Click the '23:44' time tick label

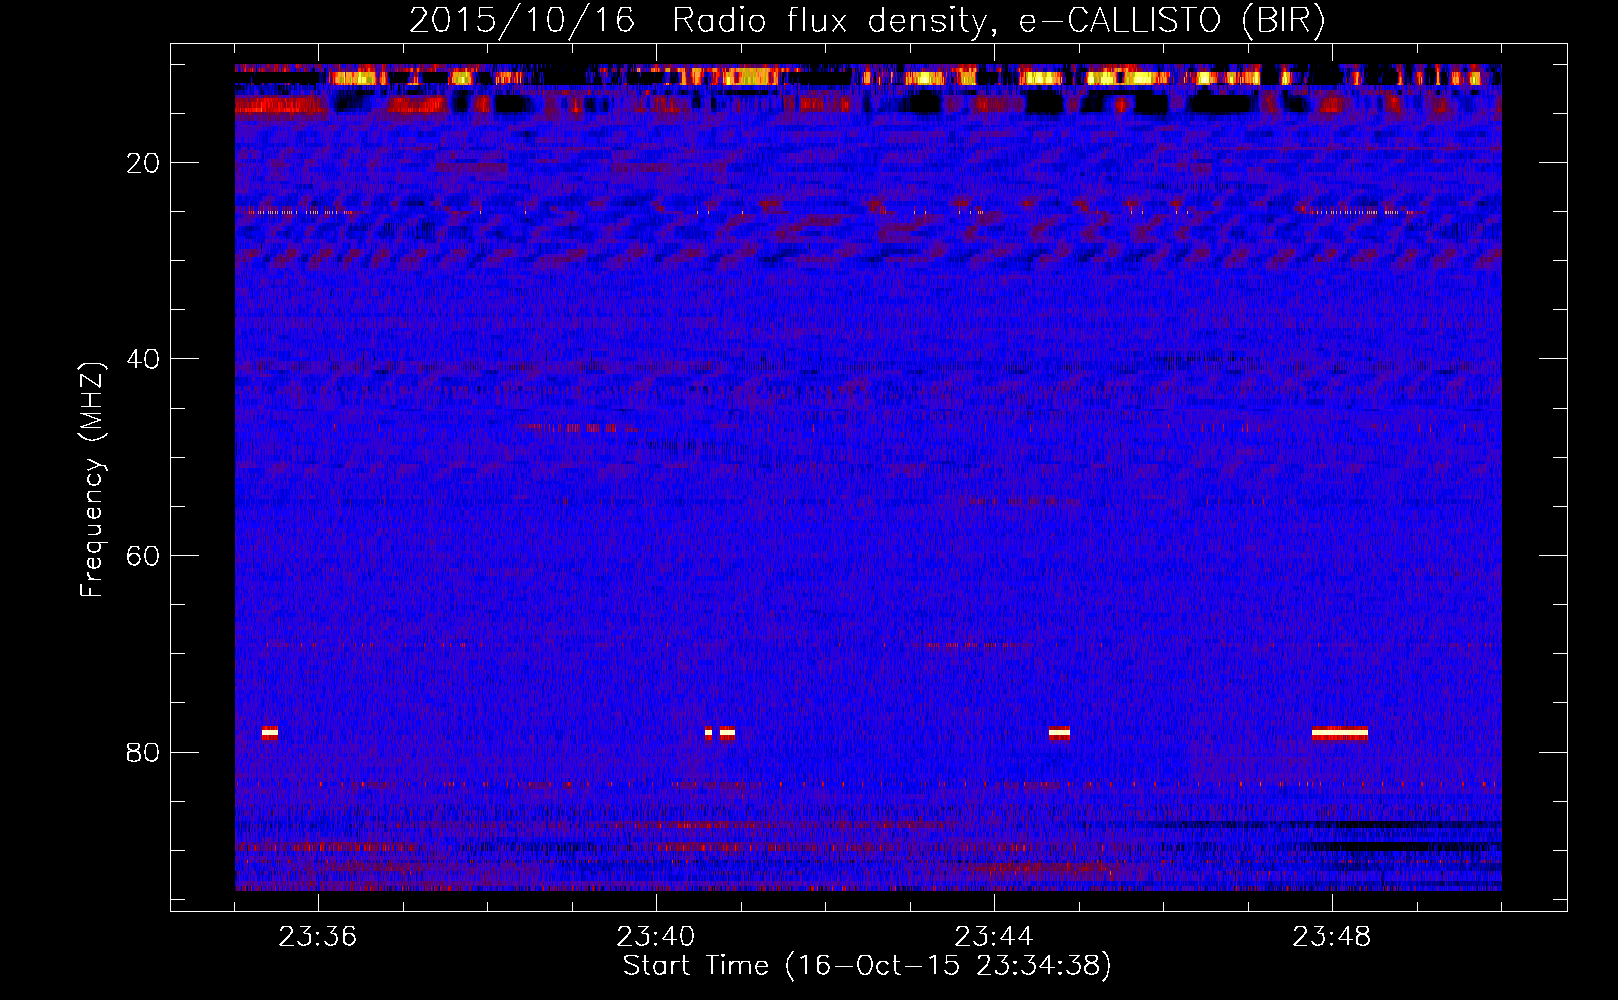[x=994, y=937]
